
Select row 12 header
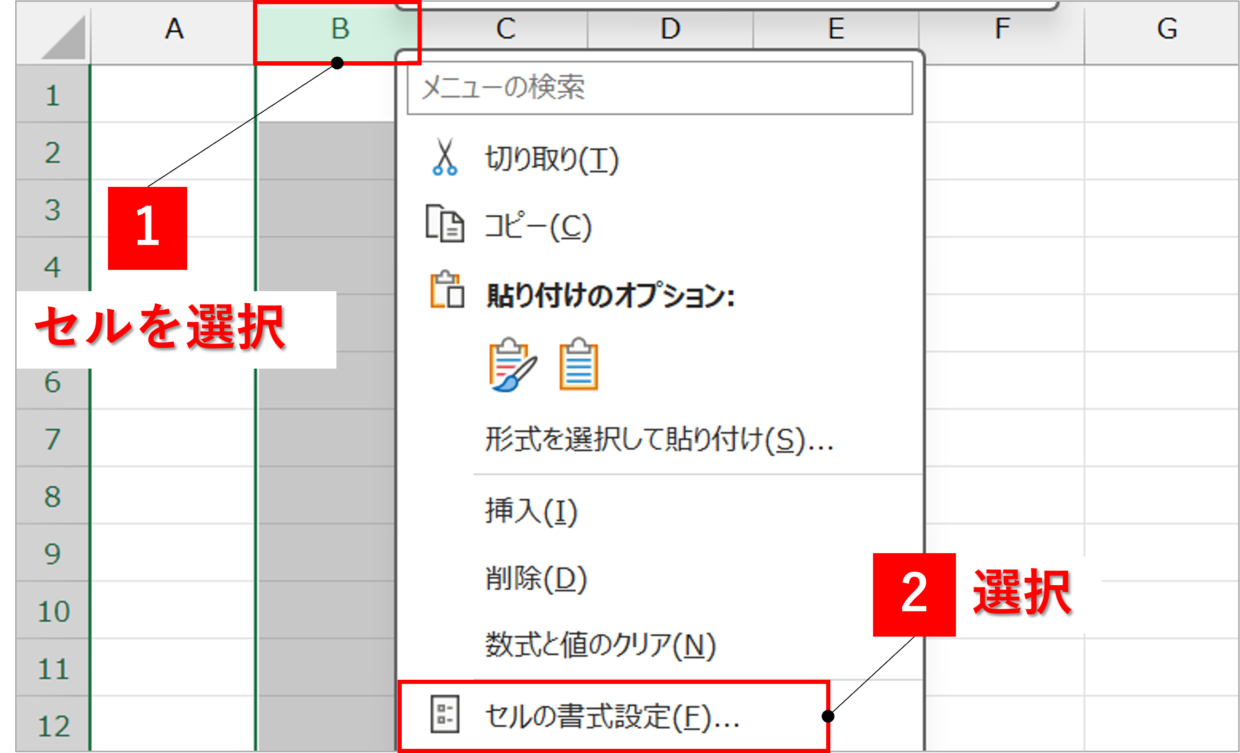click(51, 724)
